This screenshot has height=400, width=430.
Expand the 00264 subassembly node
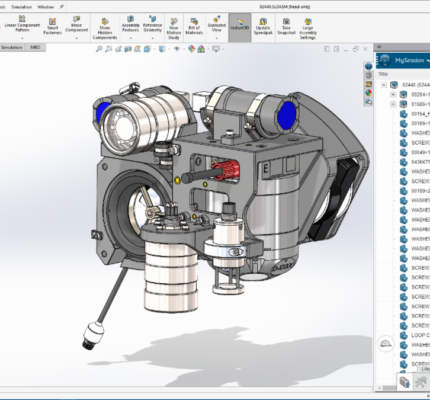[393, 95]
